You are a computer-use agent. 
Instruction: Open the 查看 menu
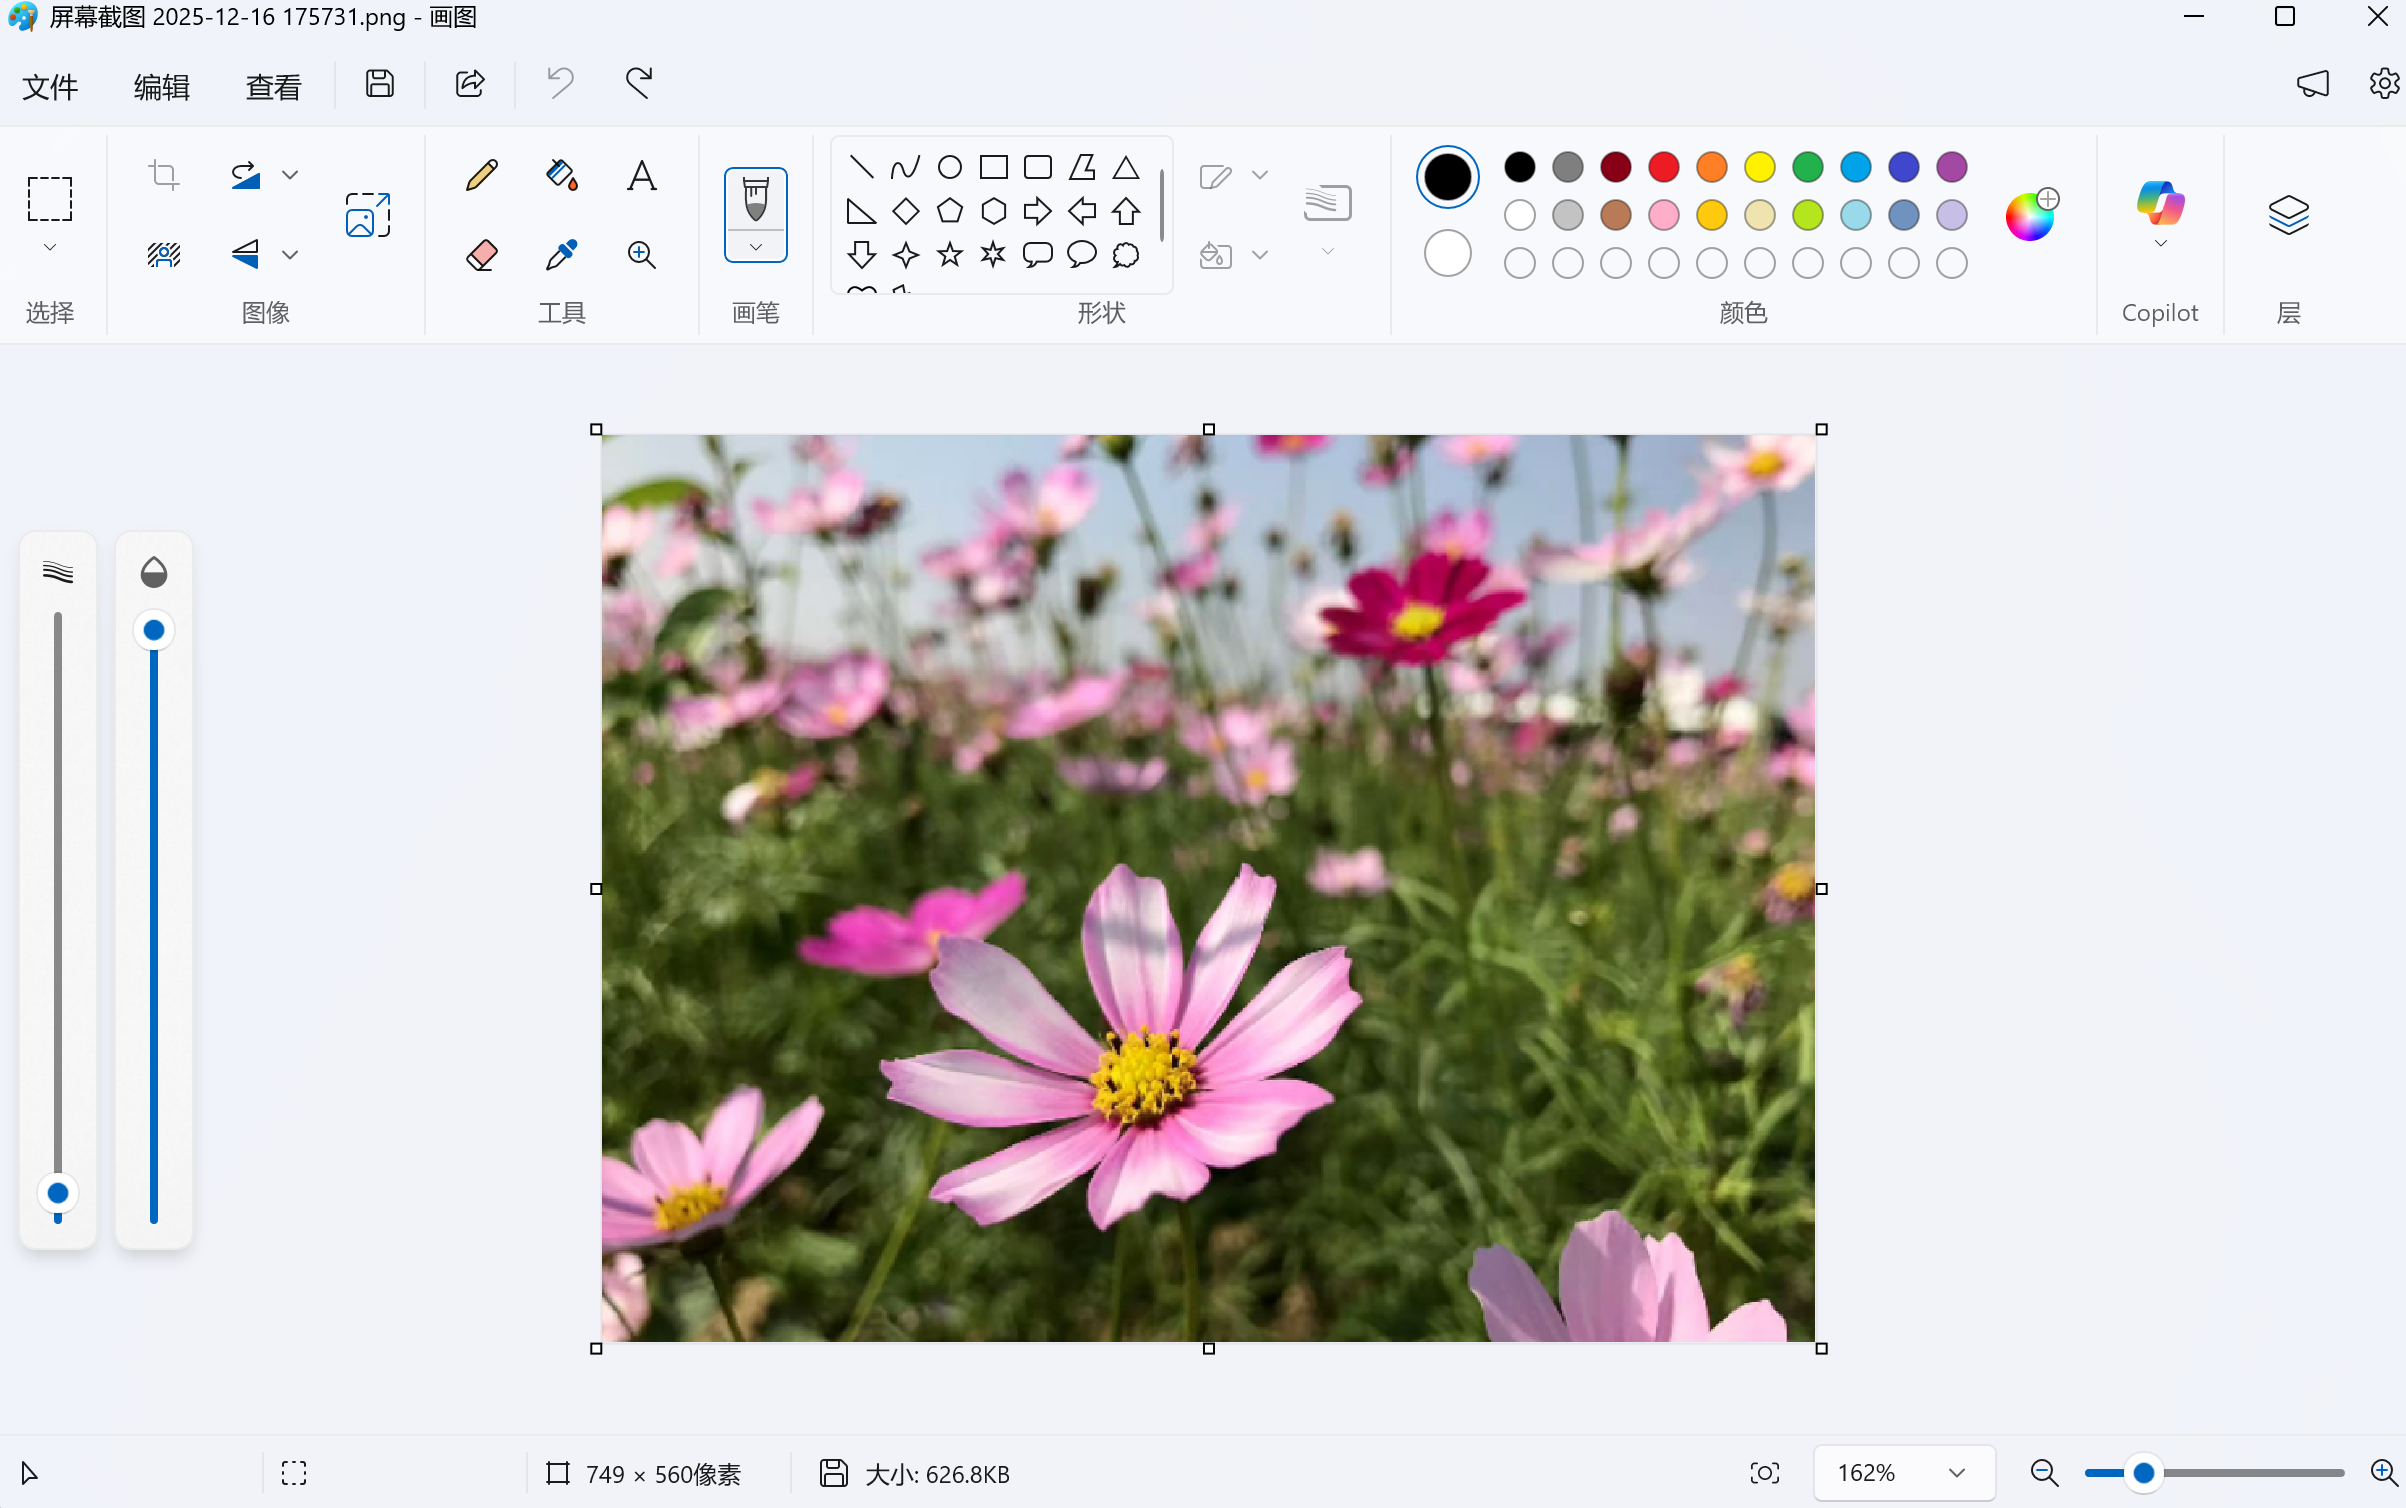pos(273,87)
